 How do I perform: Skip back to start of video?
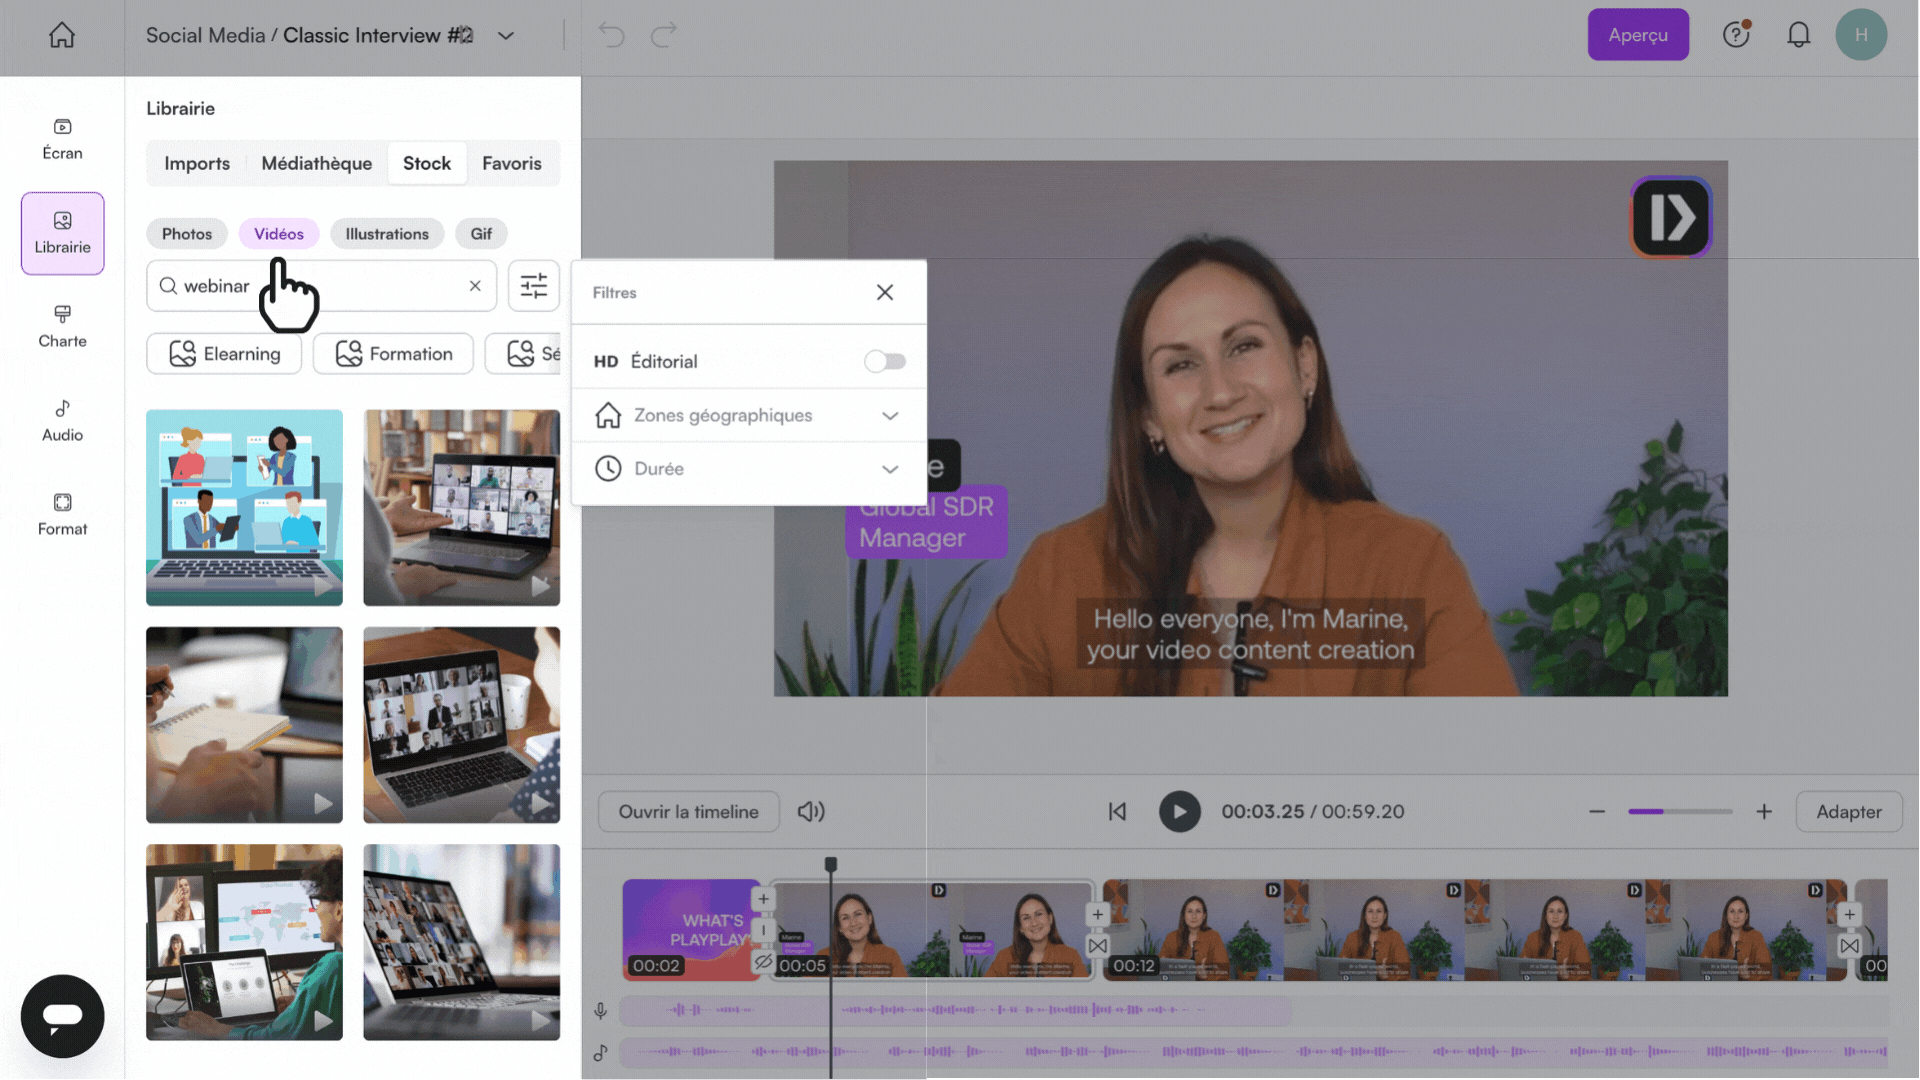tap(1117, 812)
